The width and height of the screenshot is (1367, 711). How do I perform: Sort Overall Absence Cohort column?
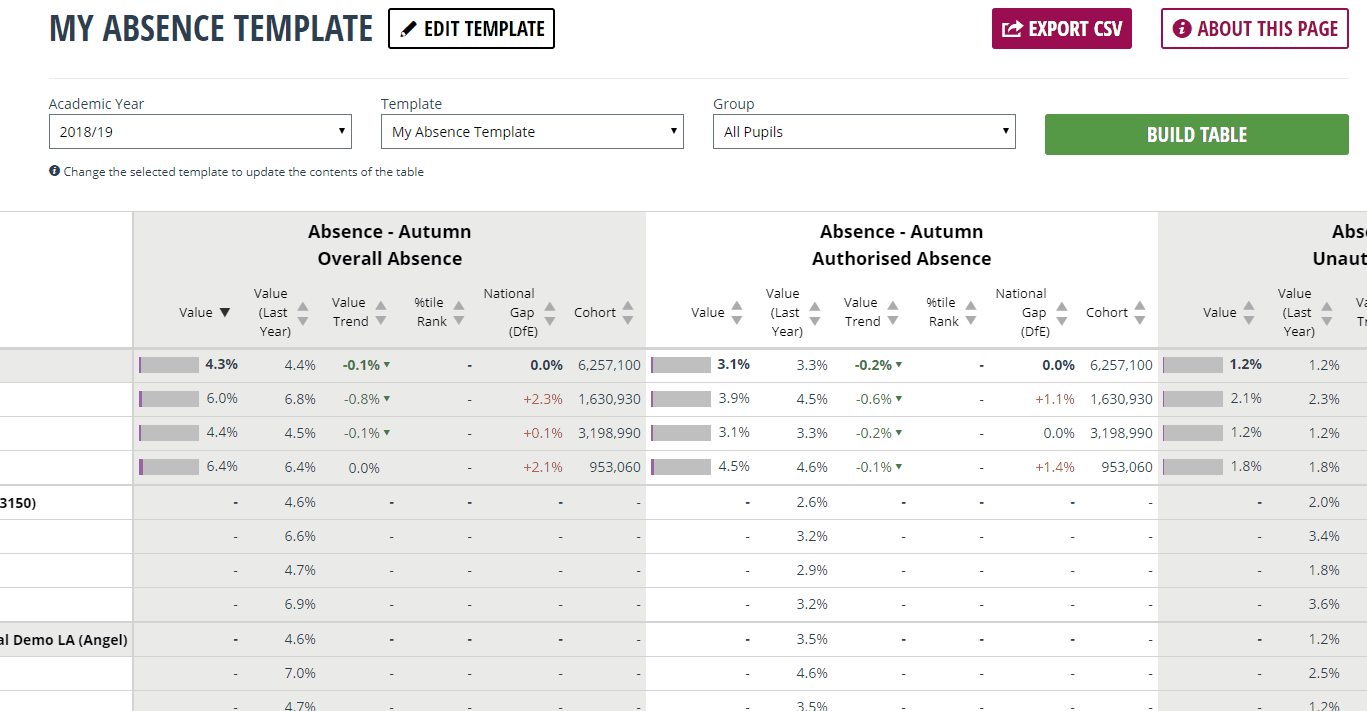click(x=604, y=312)
